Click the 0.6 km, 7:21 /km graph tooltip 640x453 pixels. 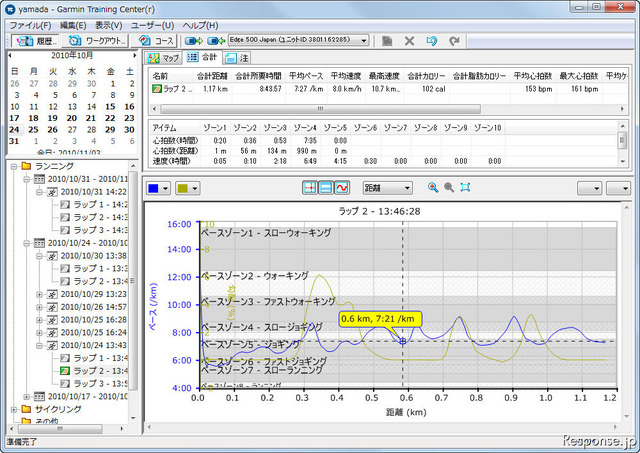[380, 319]
